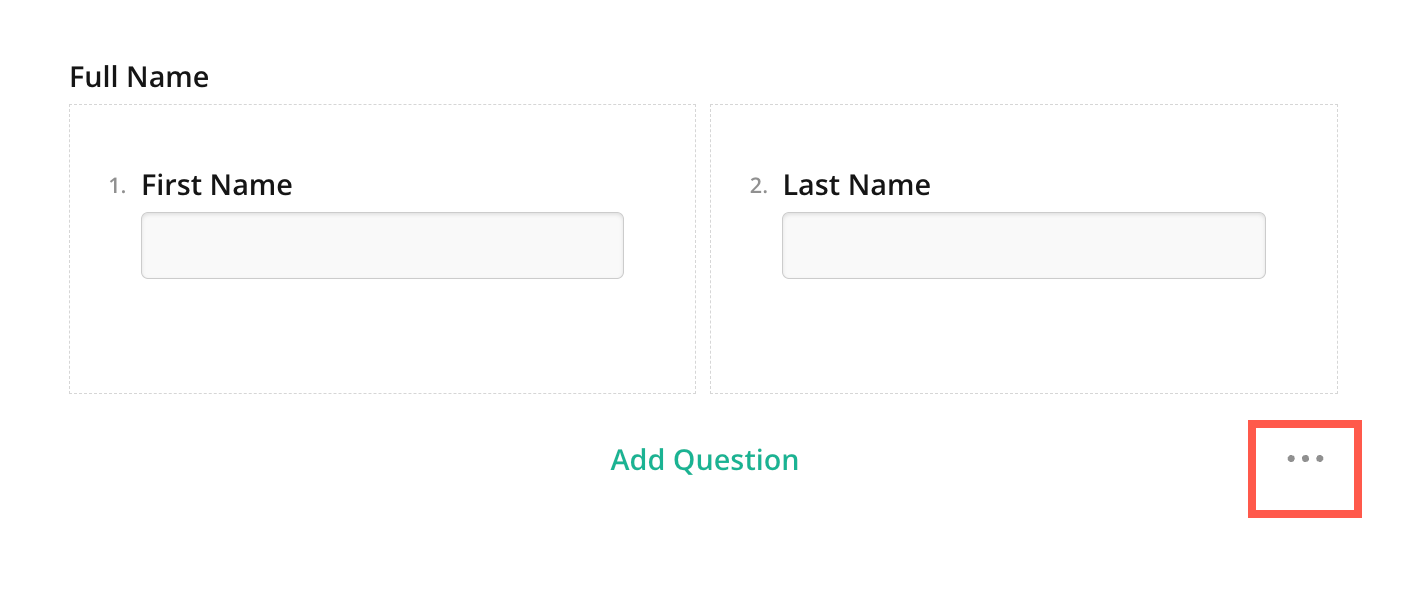Click the word "Add" in Add Question
This screenshot has height=606, width=1406.
click(x=638, y=460)
